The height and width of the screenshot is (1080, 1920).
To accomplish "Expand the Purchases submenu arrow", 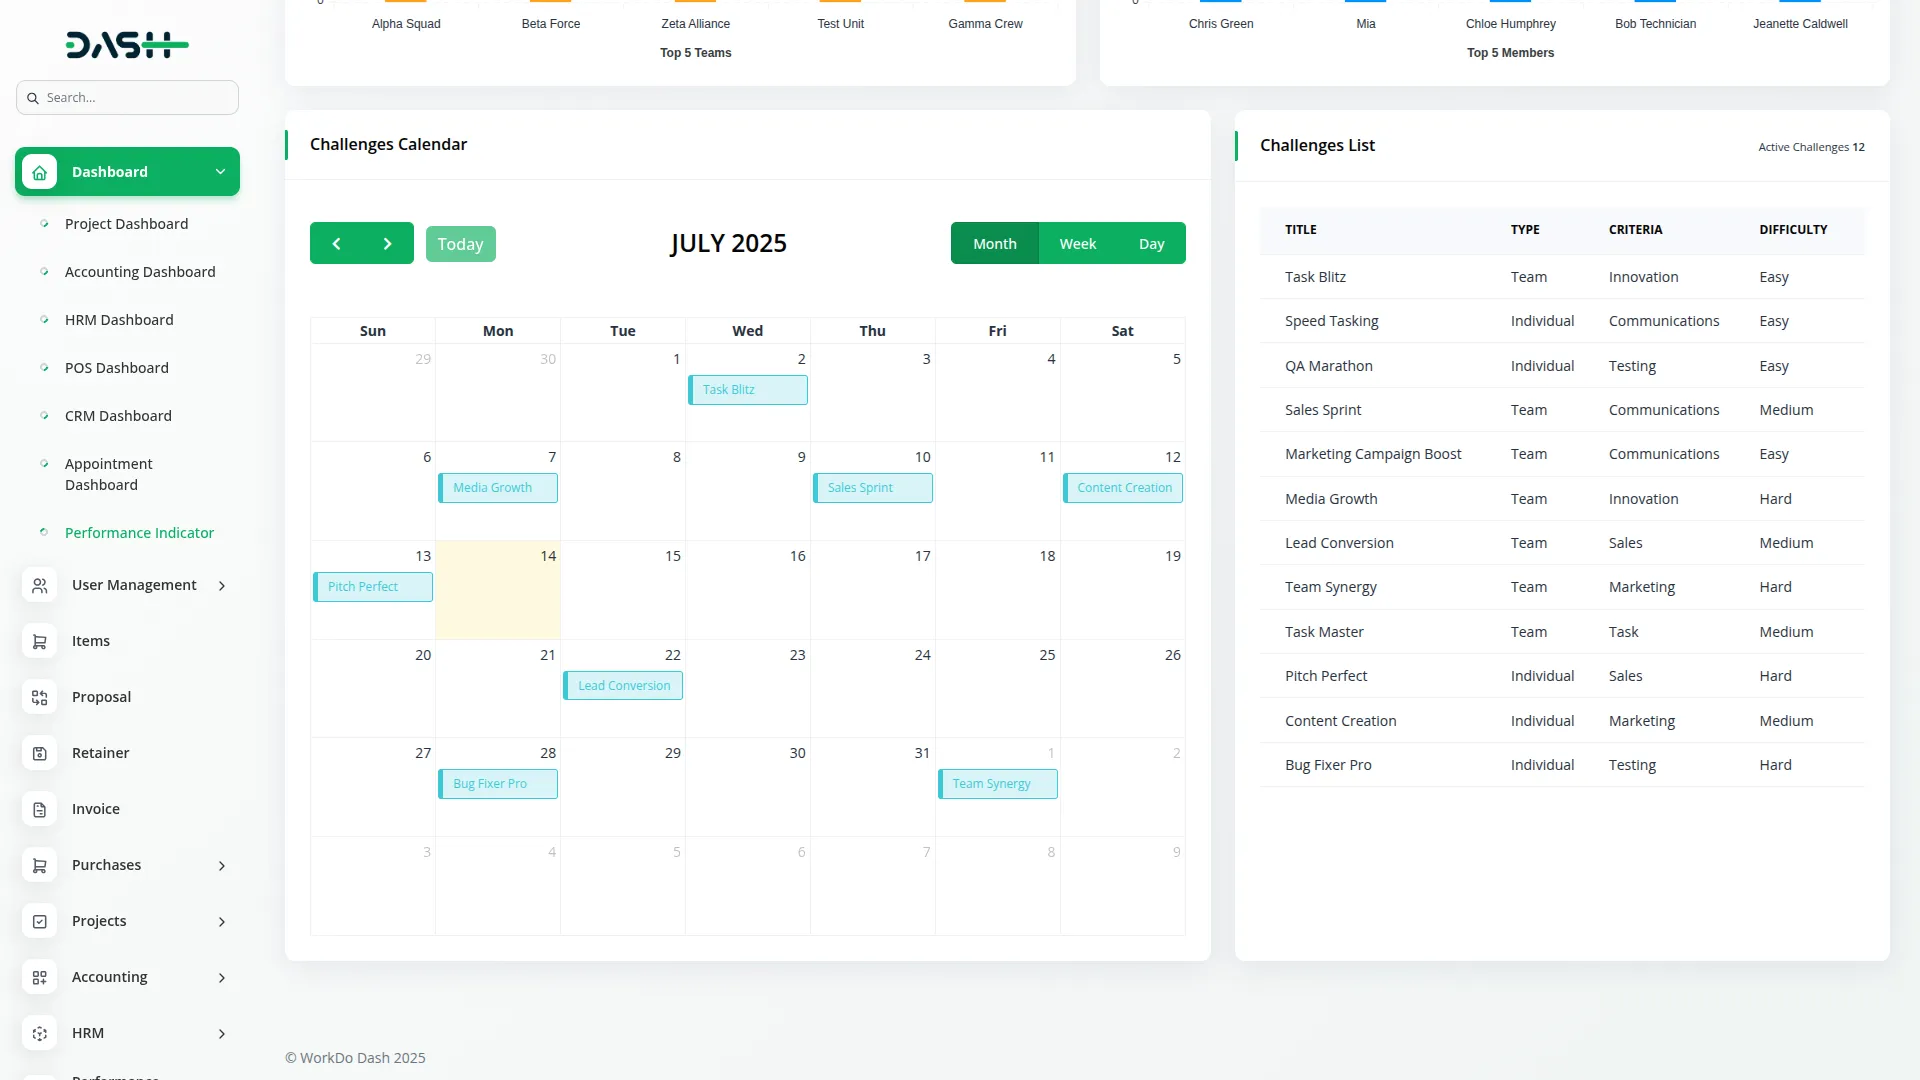I will (222, 866).
